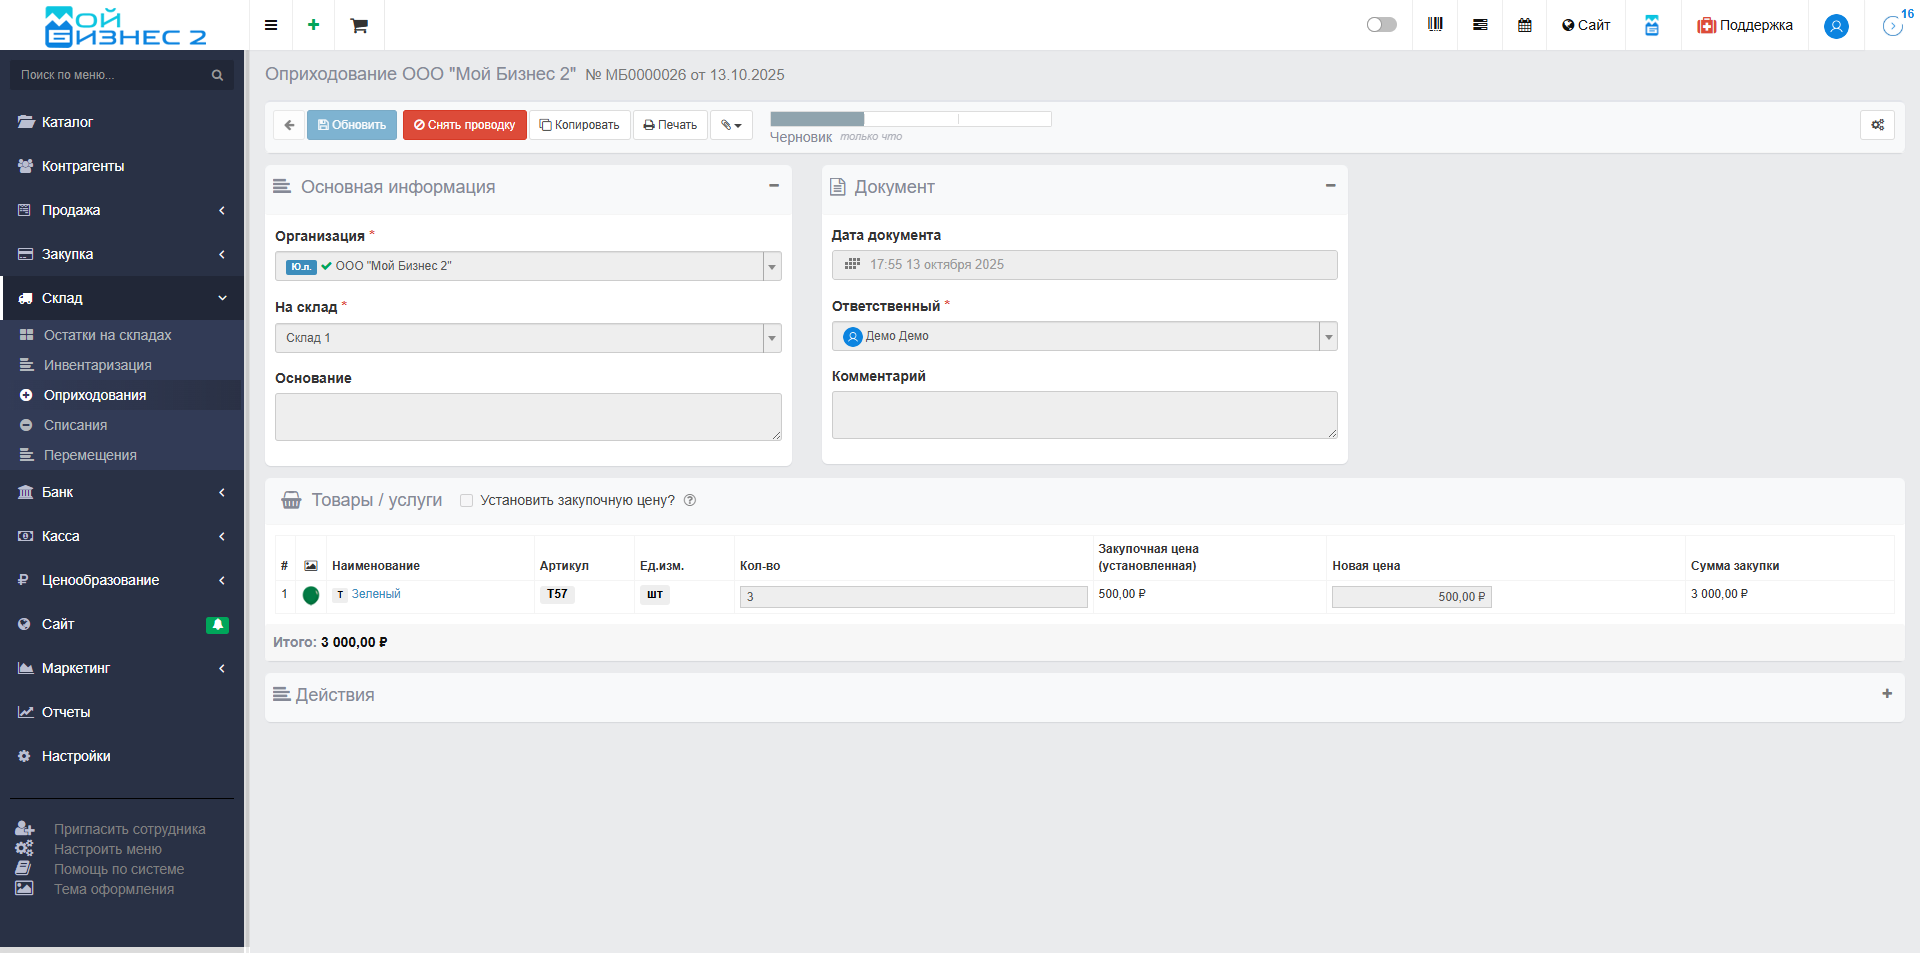Click the document status progress bar
Image resolution: width=1920 pixels, height=953 pixels.
click(x=910, y=119)
